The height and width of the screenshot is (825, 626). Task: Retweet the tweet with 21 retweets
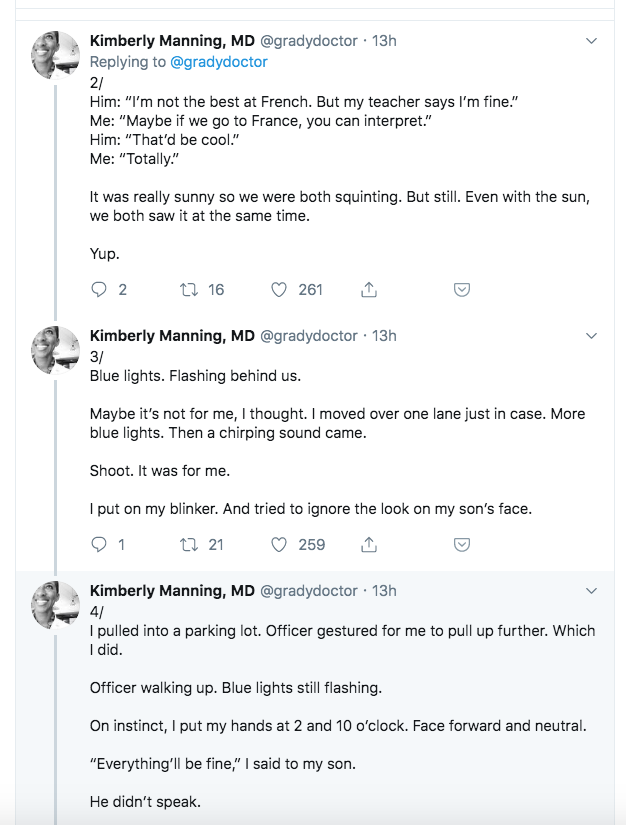[189, 545]
